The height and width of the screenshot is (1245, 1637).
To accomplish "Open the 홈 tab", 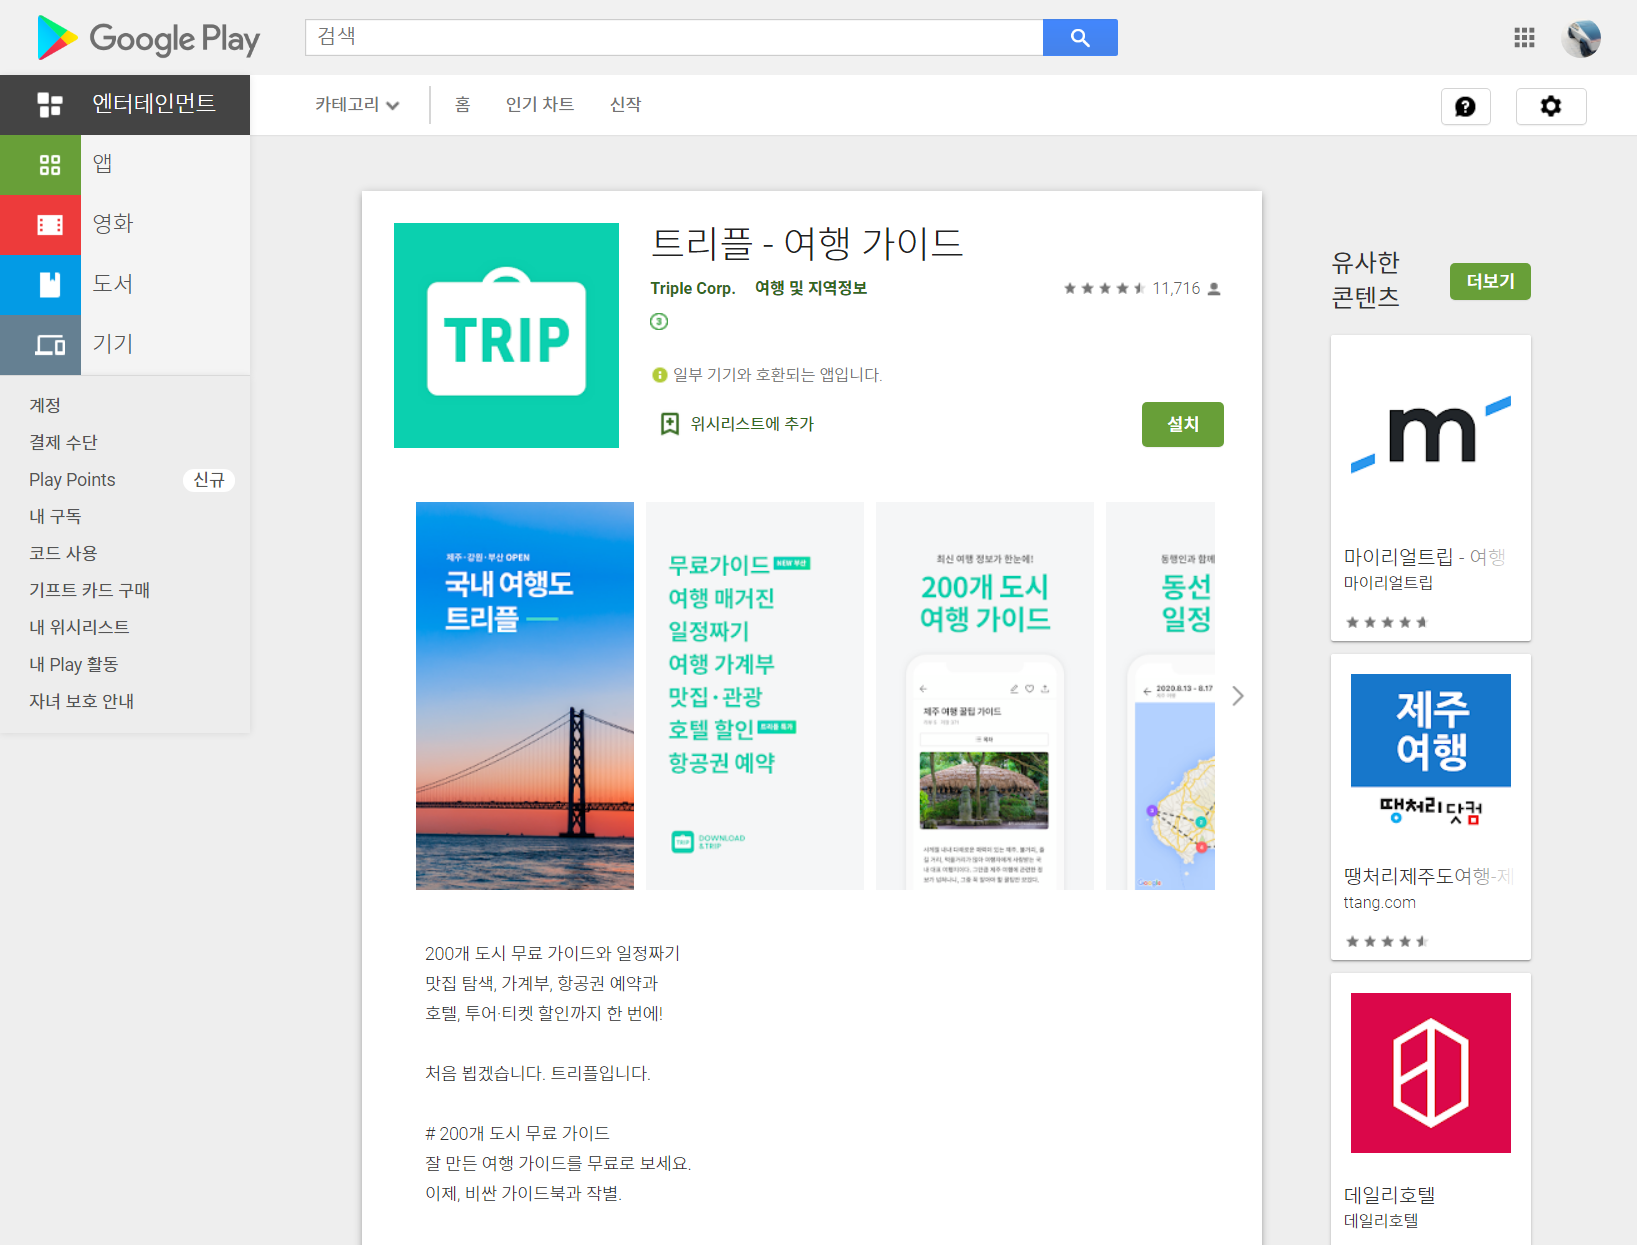I will click(462, 104).
